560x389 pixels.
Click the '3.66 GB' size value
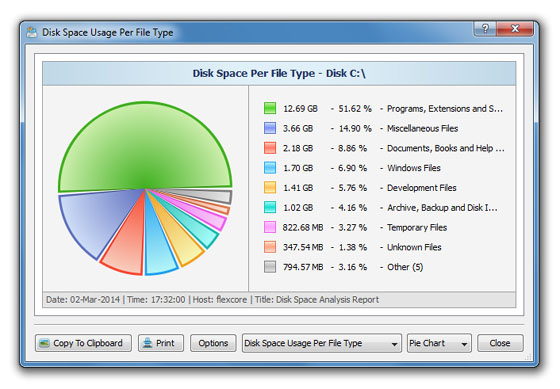(298, 128)
